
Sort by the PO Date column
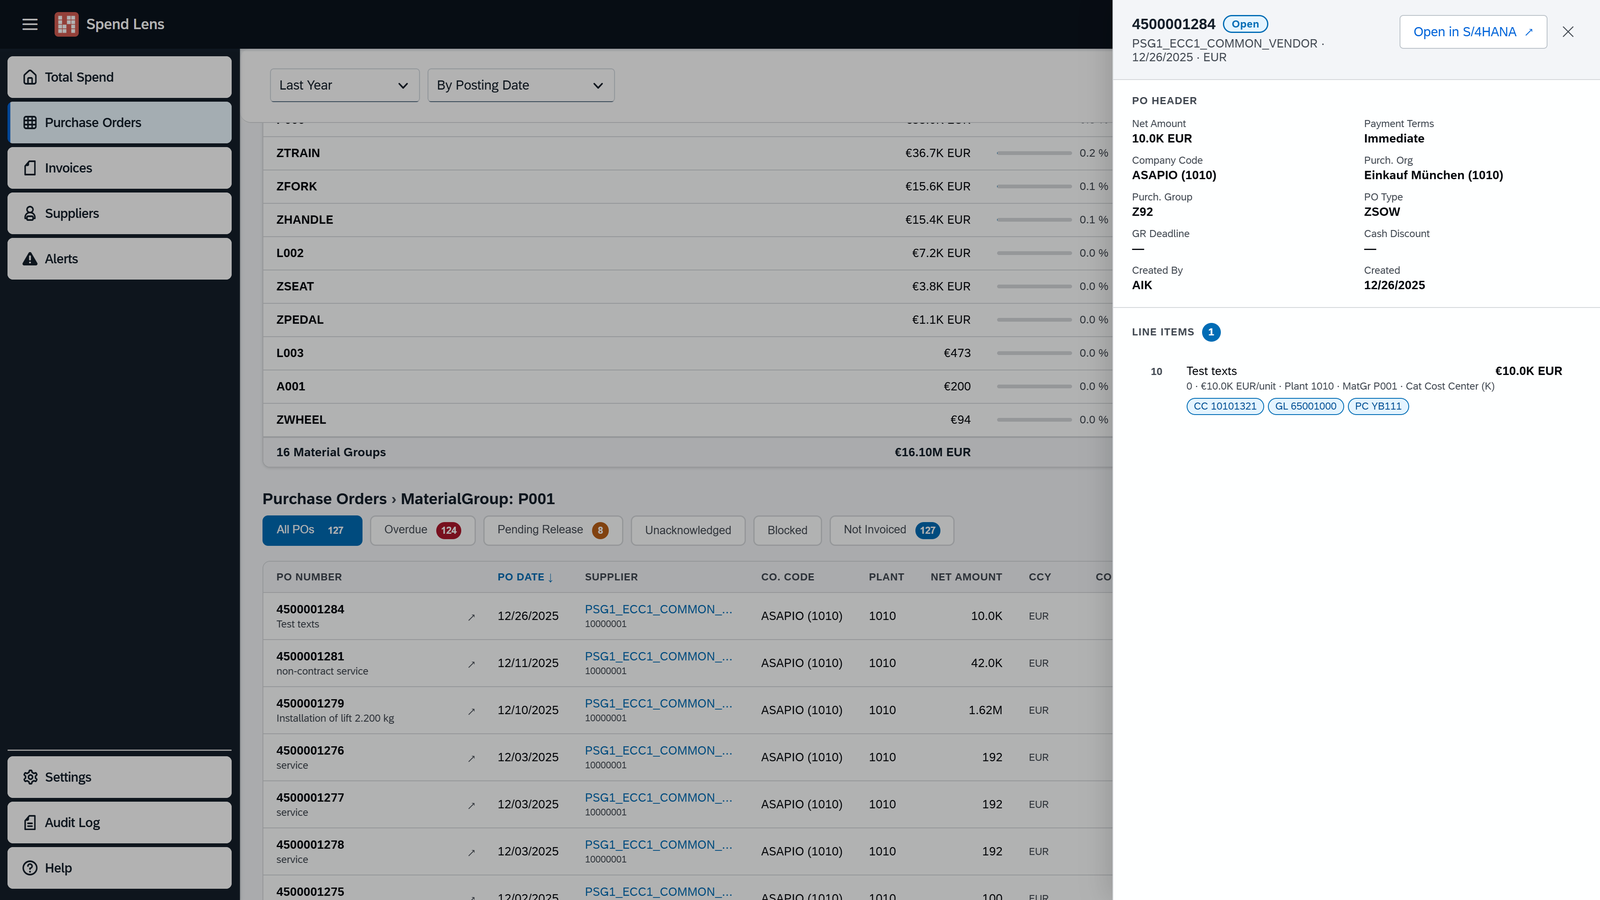(x=525, y=577)
